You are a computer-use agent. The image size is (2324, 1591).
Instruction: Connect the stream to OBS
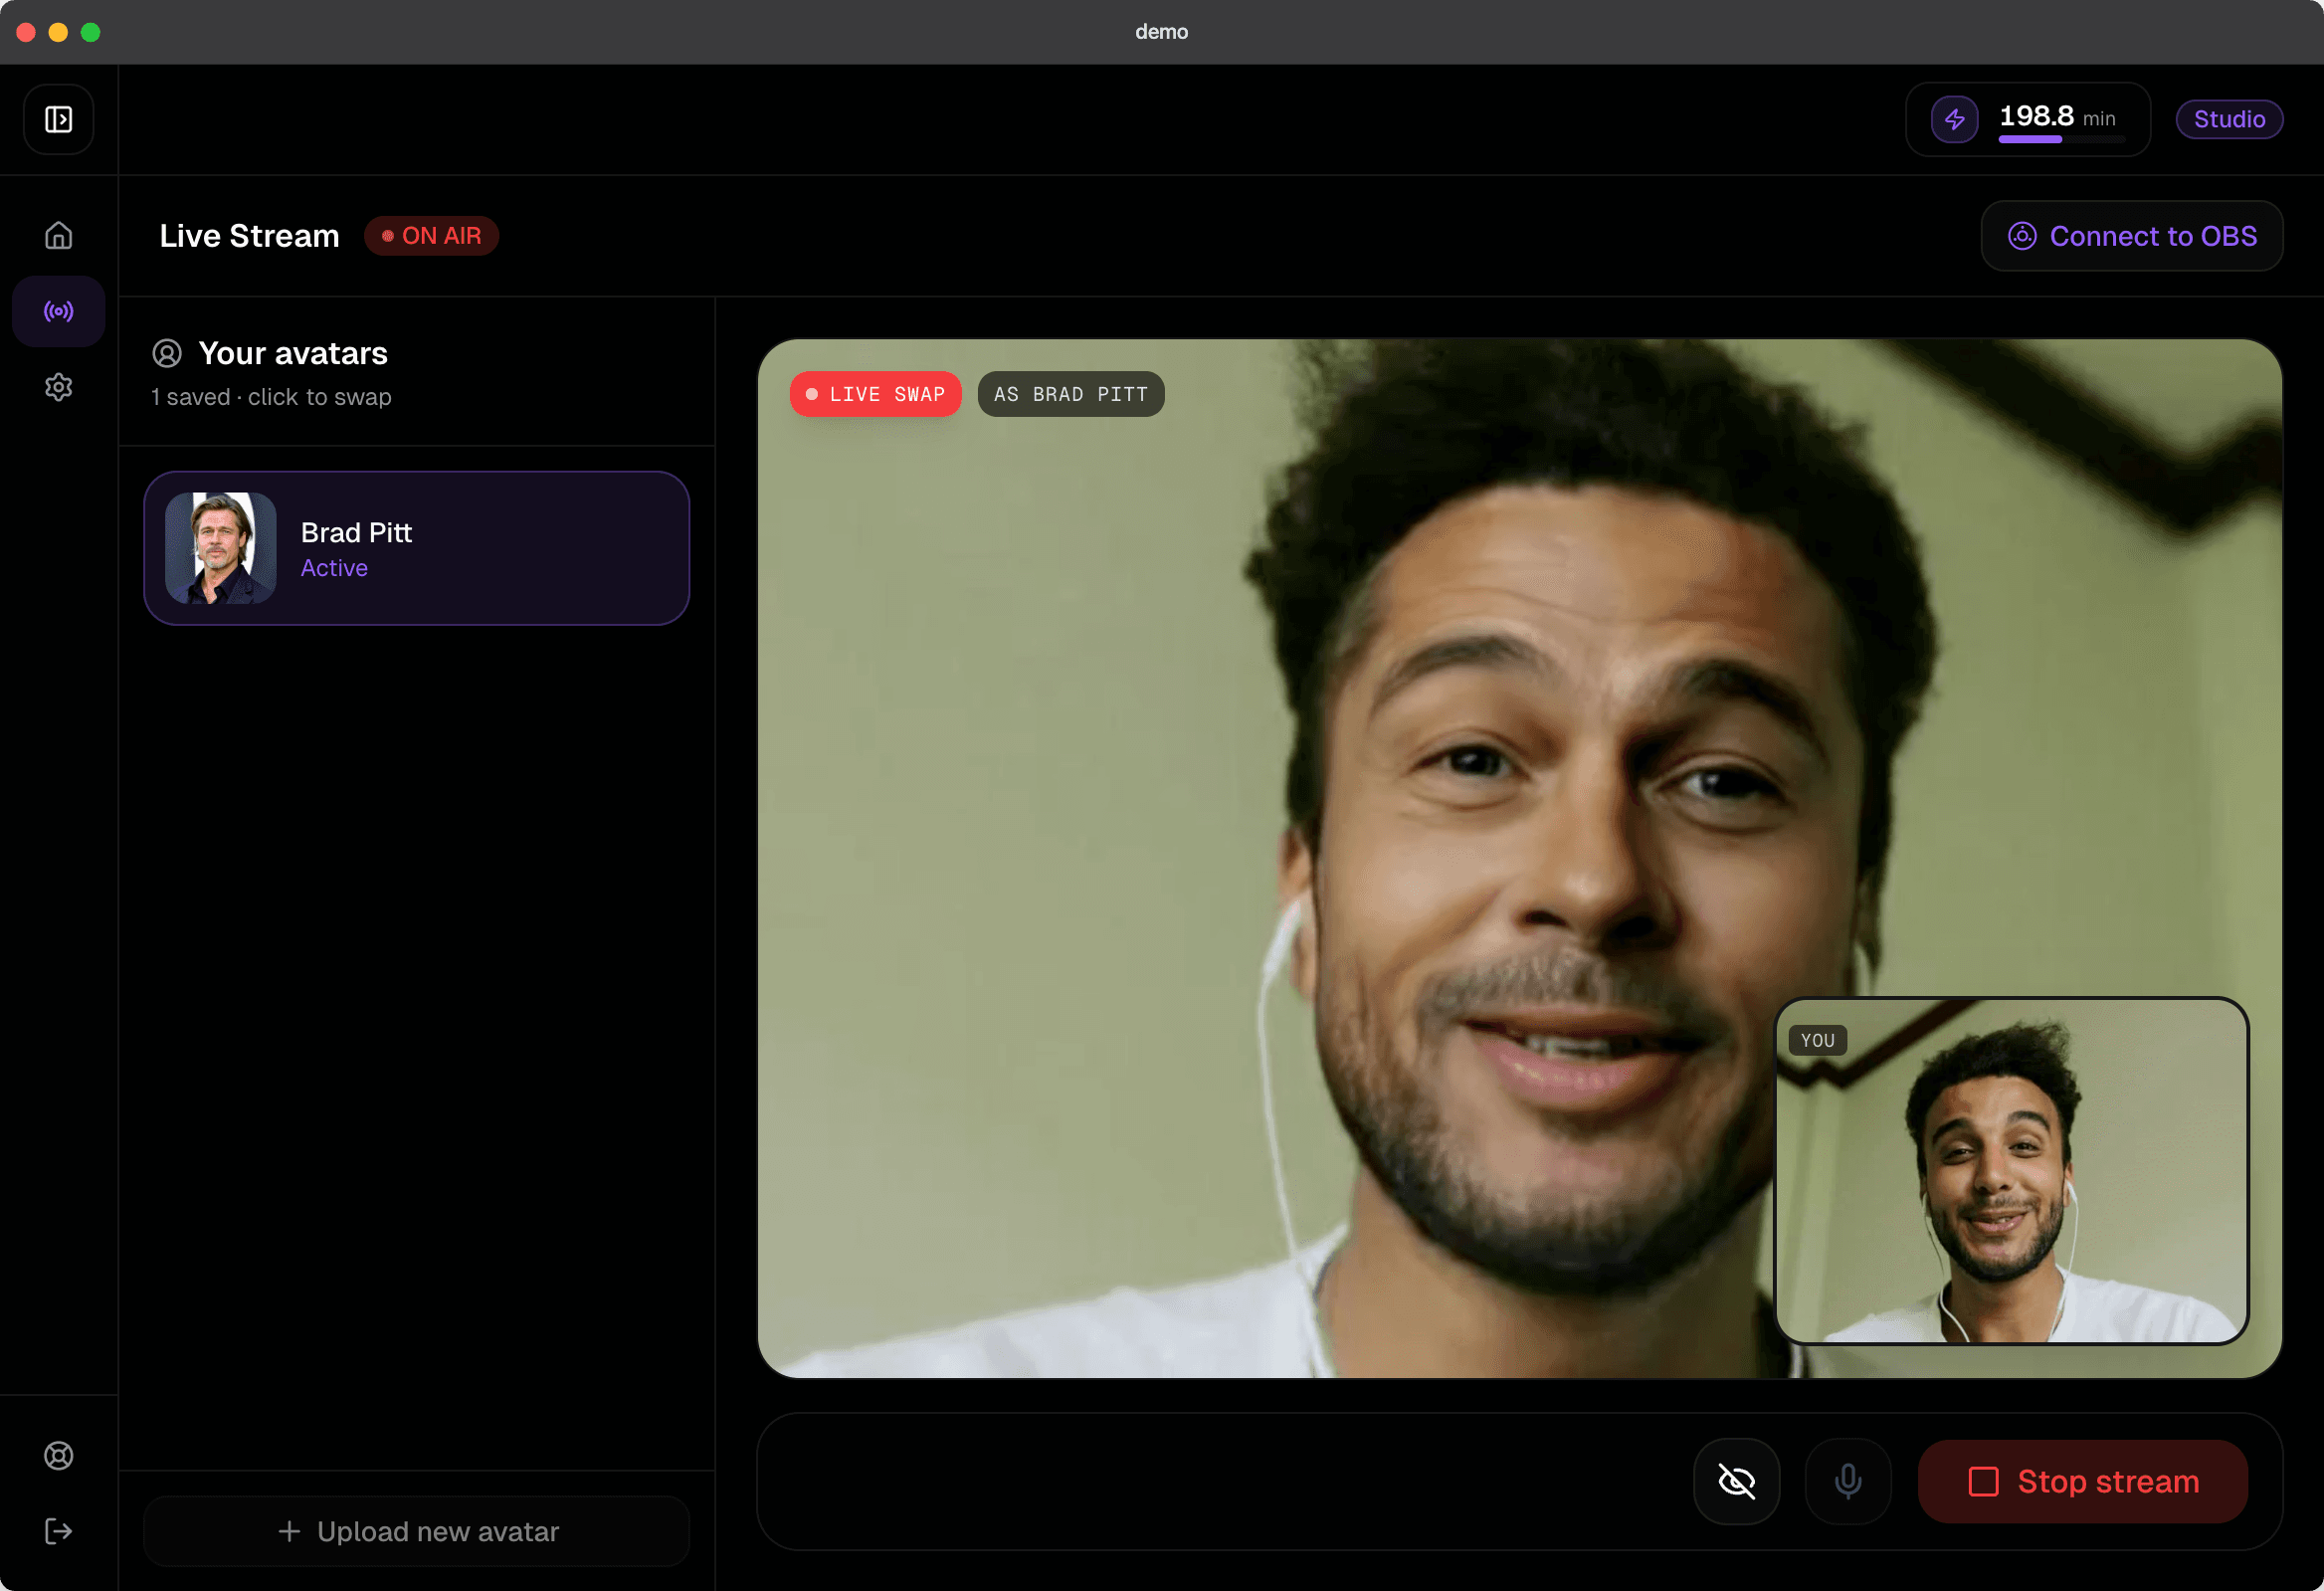[2132, 236]
